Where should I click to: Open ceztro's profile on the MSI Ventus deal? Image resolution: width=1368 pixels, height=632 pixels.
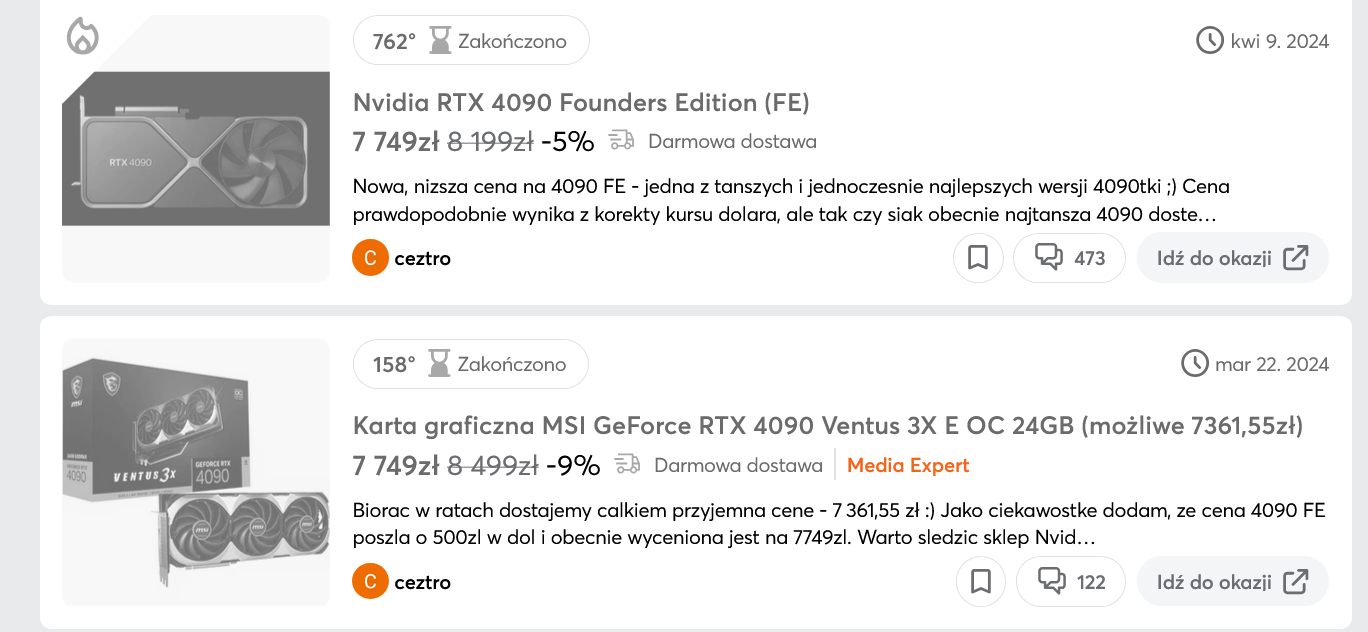422,583
